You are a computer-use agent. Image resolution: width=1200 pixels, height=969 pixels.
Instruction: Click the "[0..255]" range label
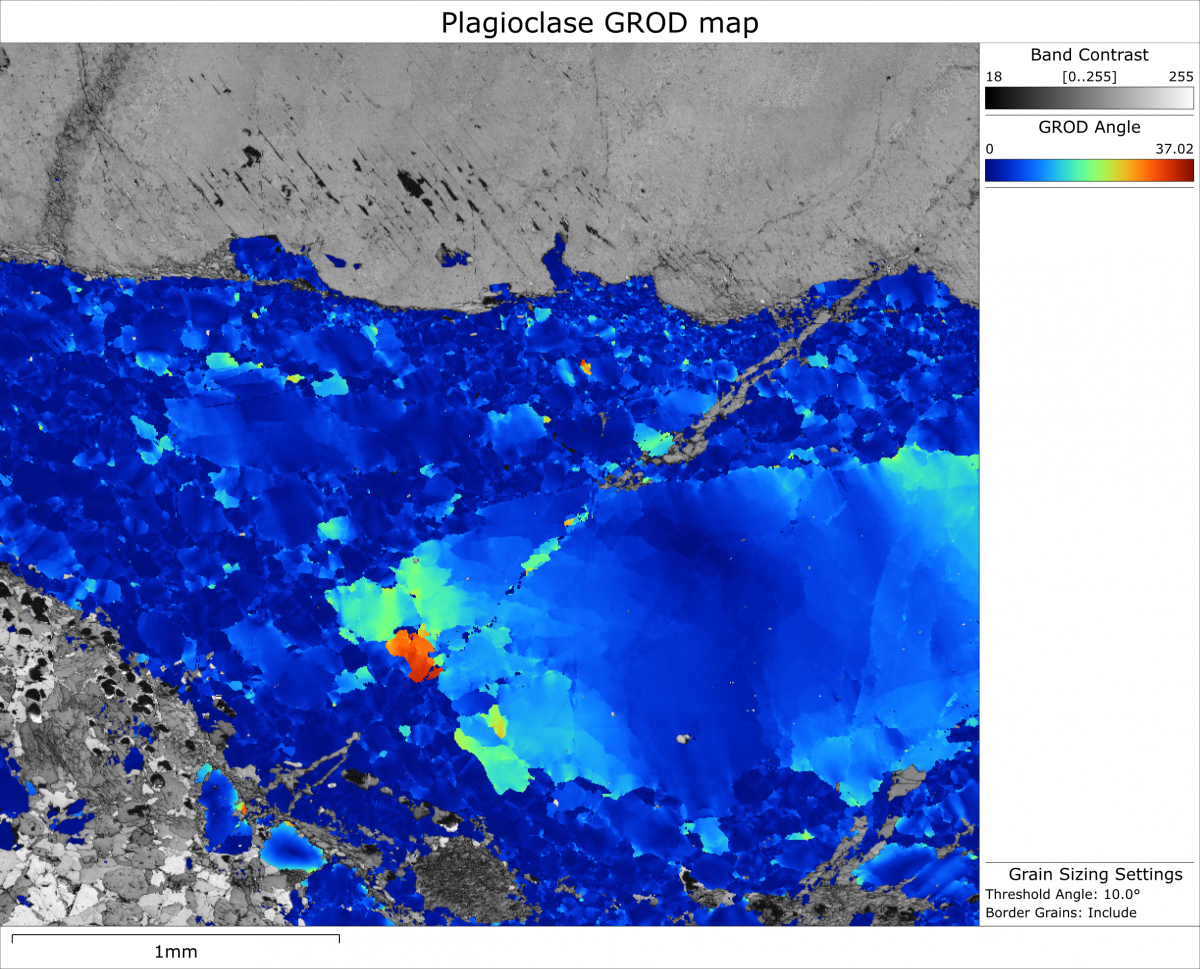[1088, 76]
